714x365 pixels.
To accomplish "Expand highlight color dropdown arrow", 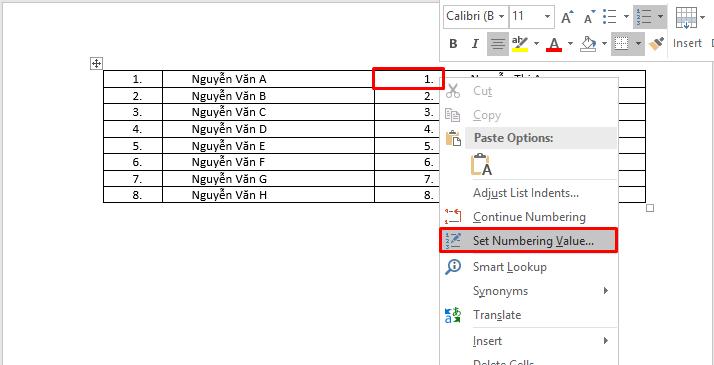I will coord(536,44).
